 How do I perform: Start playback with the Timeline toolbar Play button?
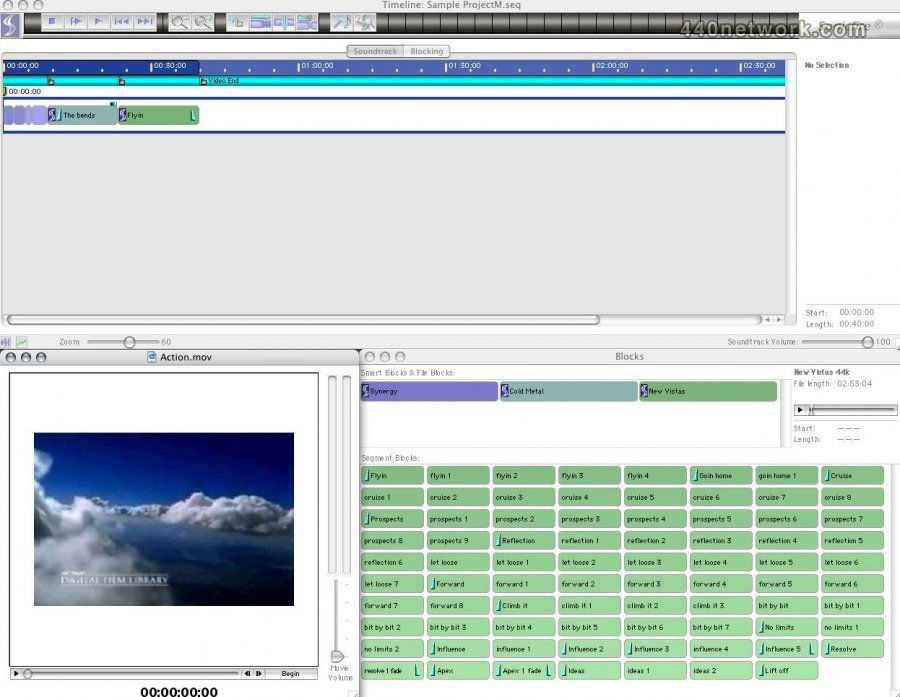click(x=98, y=22)
